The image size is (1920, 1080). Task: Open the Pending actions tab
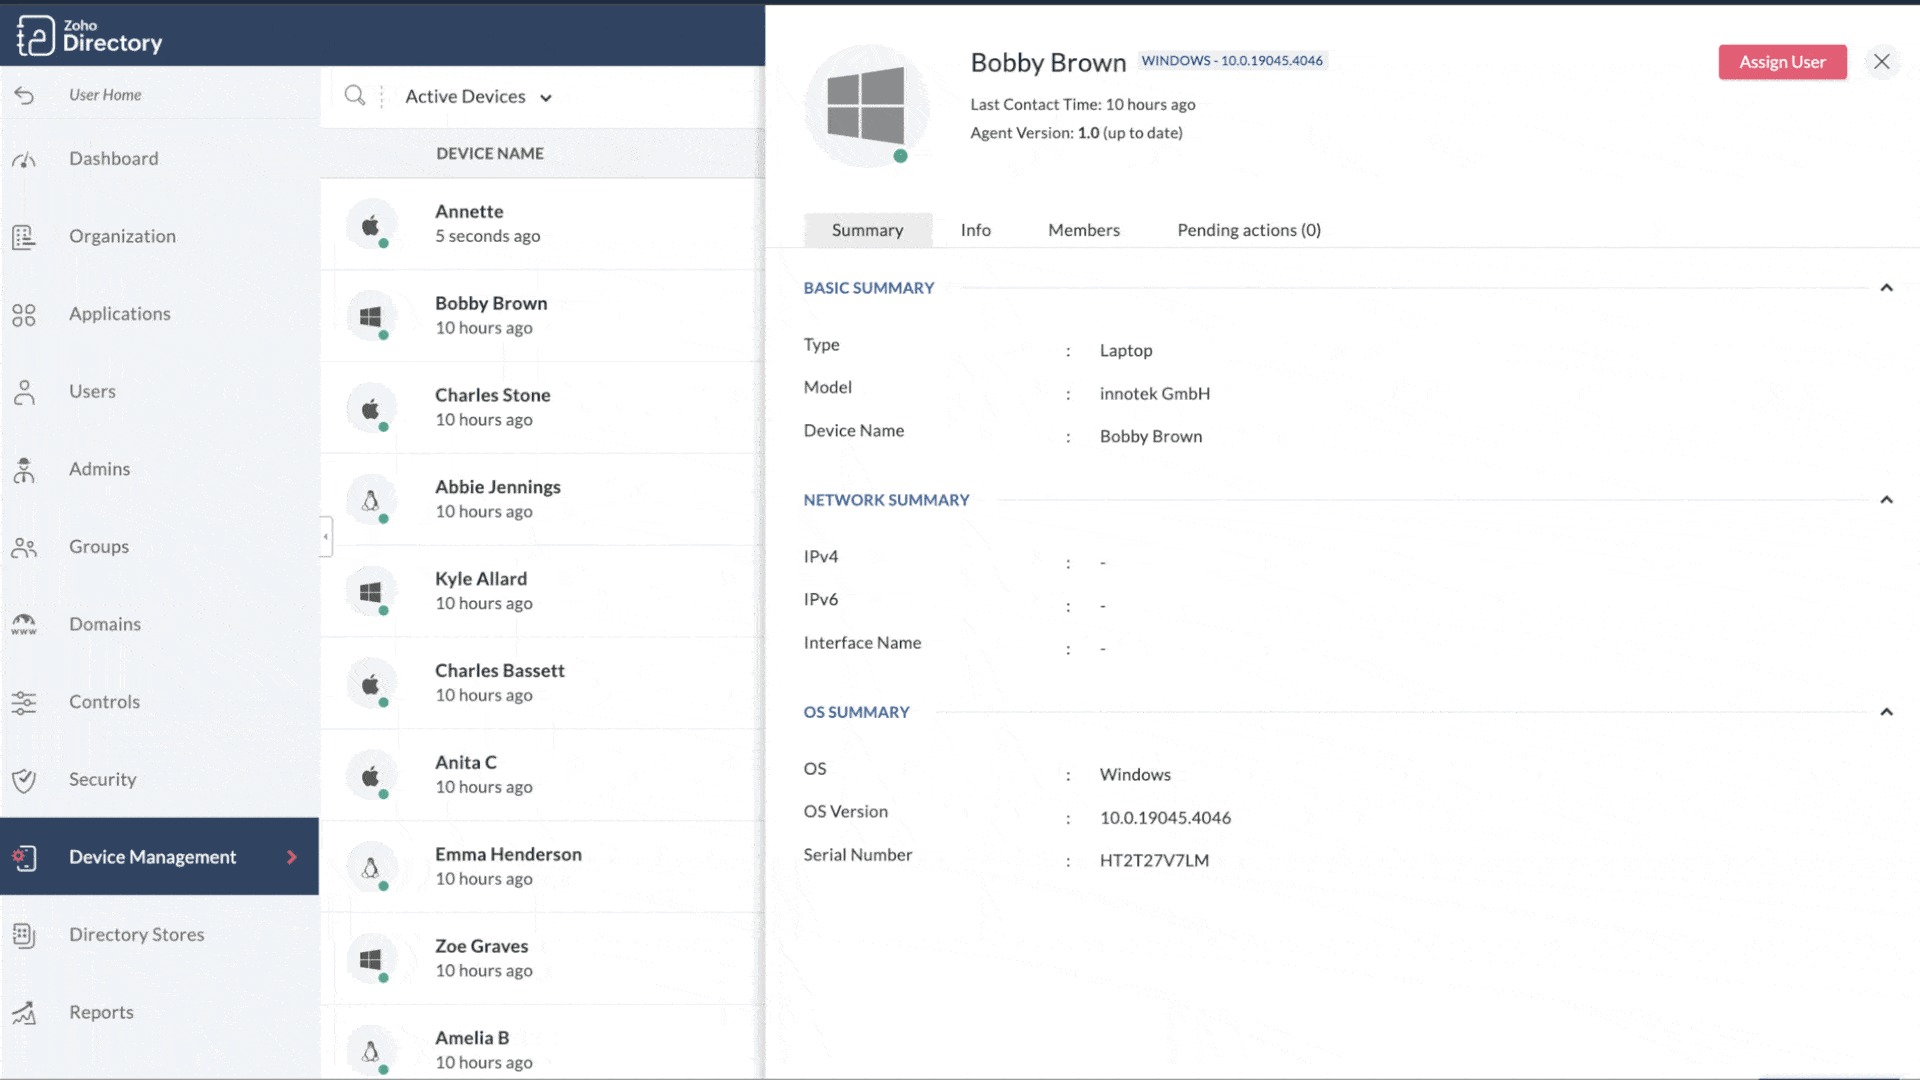pyautogui.click(x=1248, y=229)
